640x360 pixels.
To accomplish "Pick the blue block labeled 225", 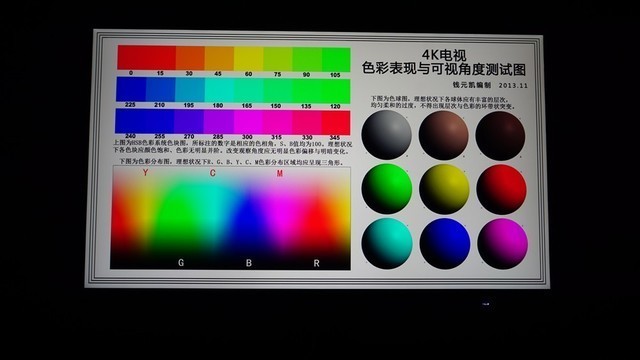I will pos(131,89).
